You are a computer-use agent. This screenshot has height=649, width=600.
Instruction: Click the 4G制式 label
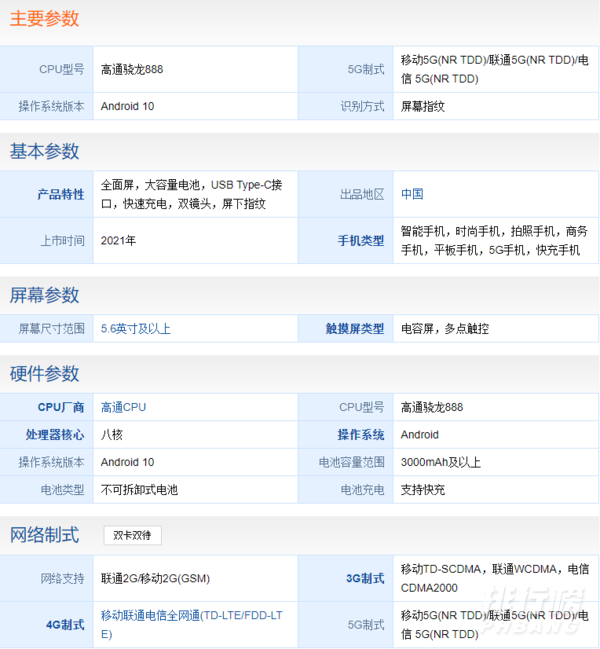pos(65,625)
